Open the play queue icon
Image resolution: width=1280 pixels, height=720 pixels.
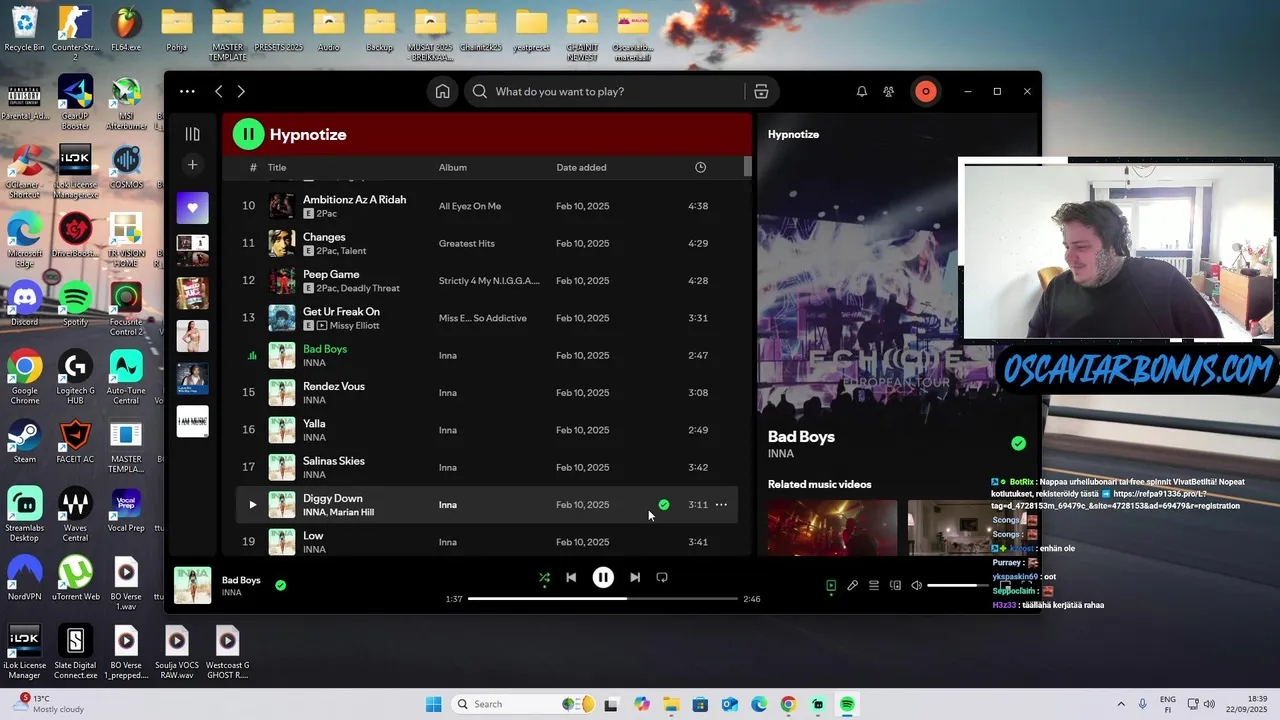(x=874, y=585)
